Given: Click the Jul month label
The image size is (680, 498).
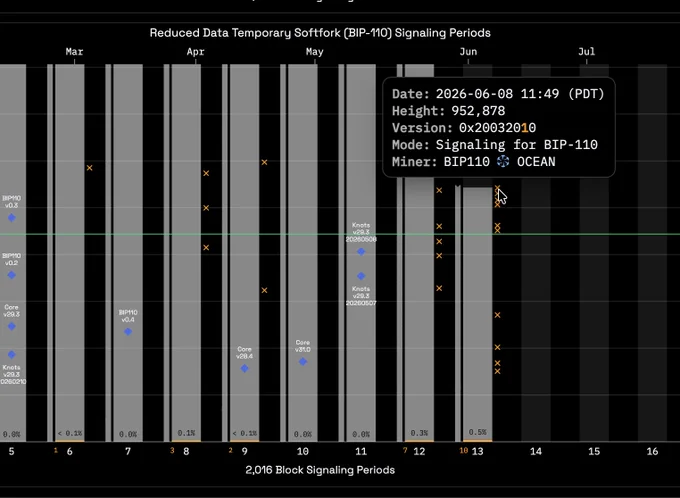Looking at the screenshot, I should (586, 52).
